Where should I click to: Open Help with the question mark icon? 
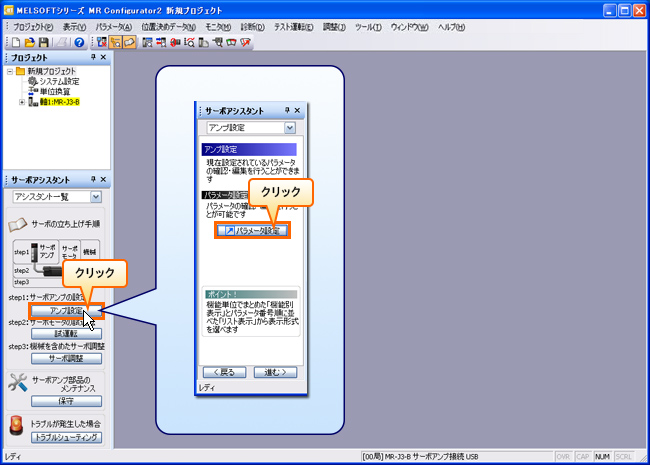point(78,42)
